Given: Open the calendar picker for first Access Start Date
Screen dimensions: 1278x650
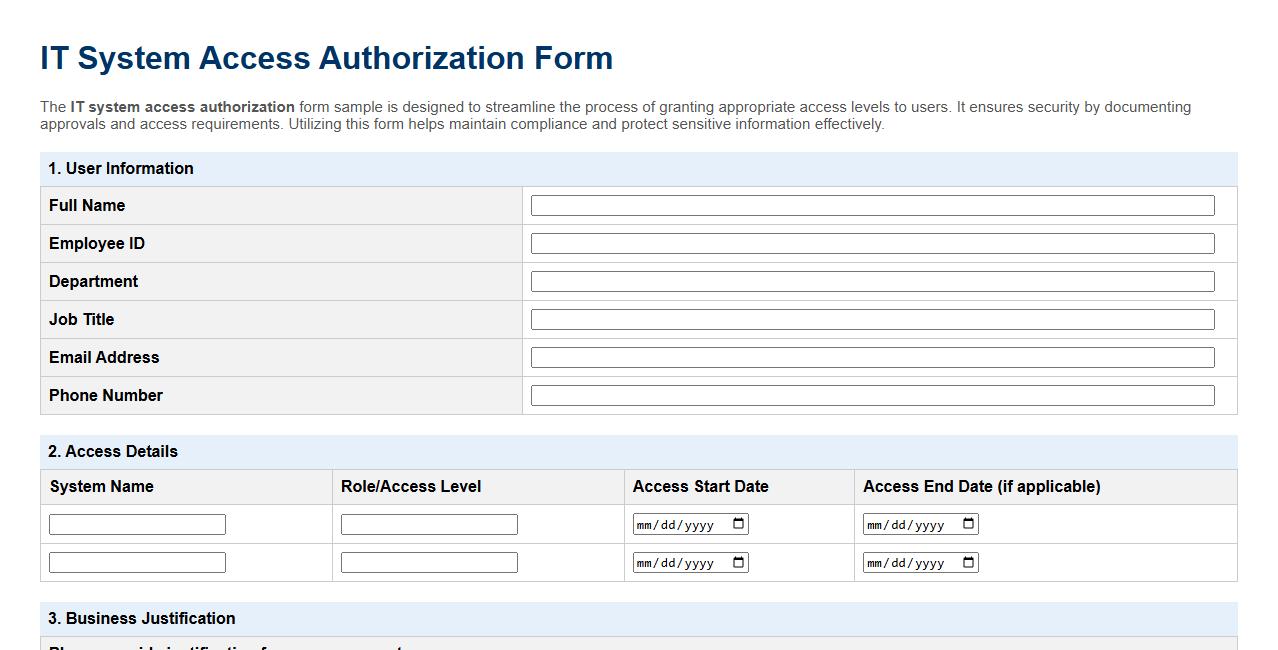Looking at the screenshot, I should [735, 523].
